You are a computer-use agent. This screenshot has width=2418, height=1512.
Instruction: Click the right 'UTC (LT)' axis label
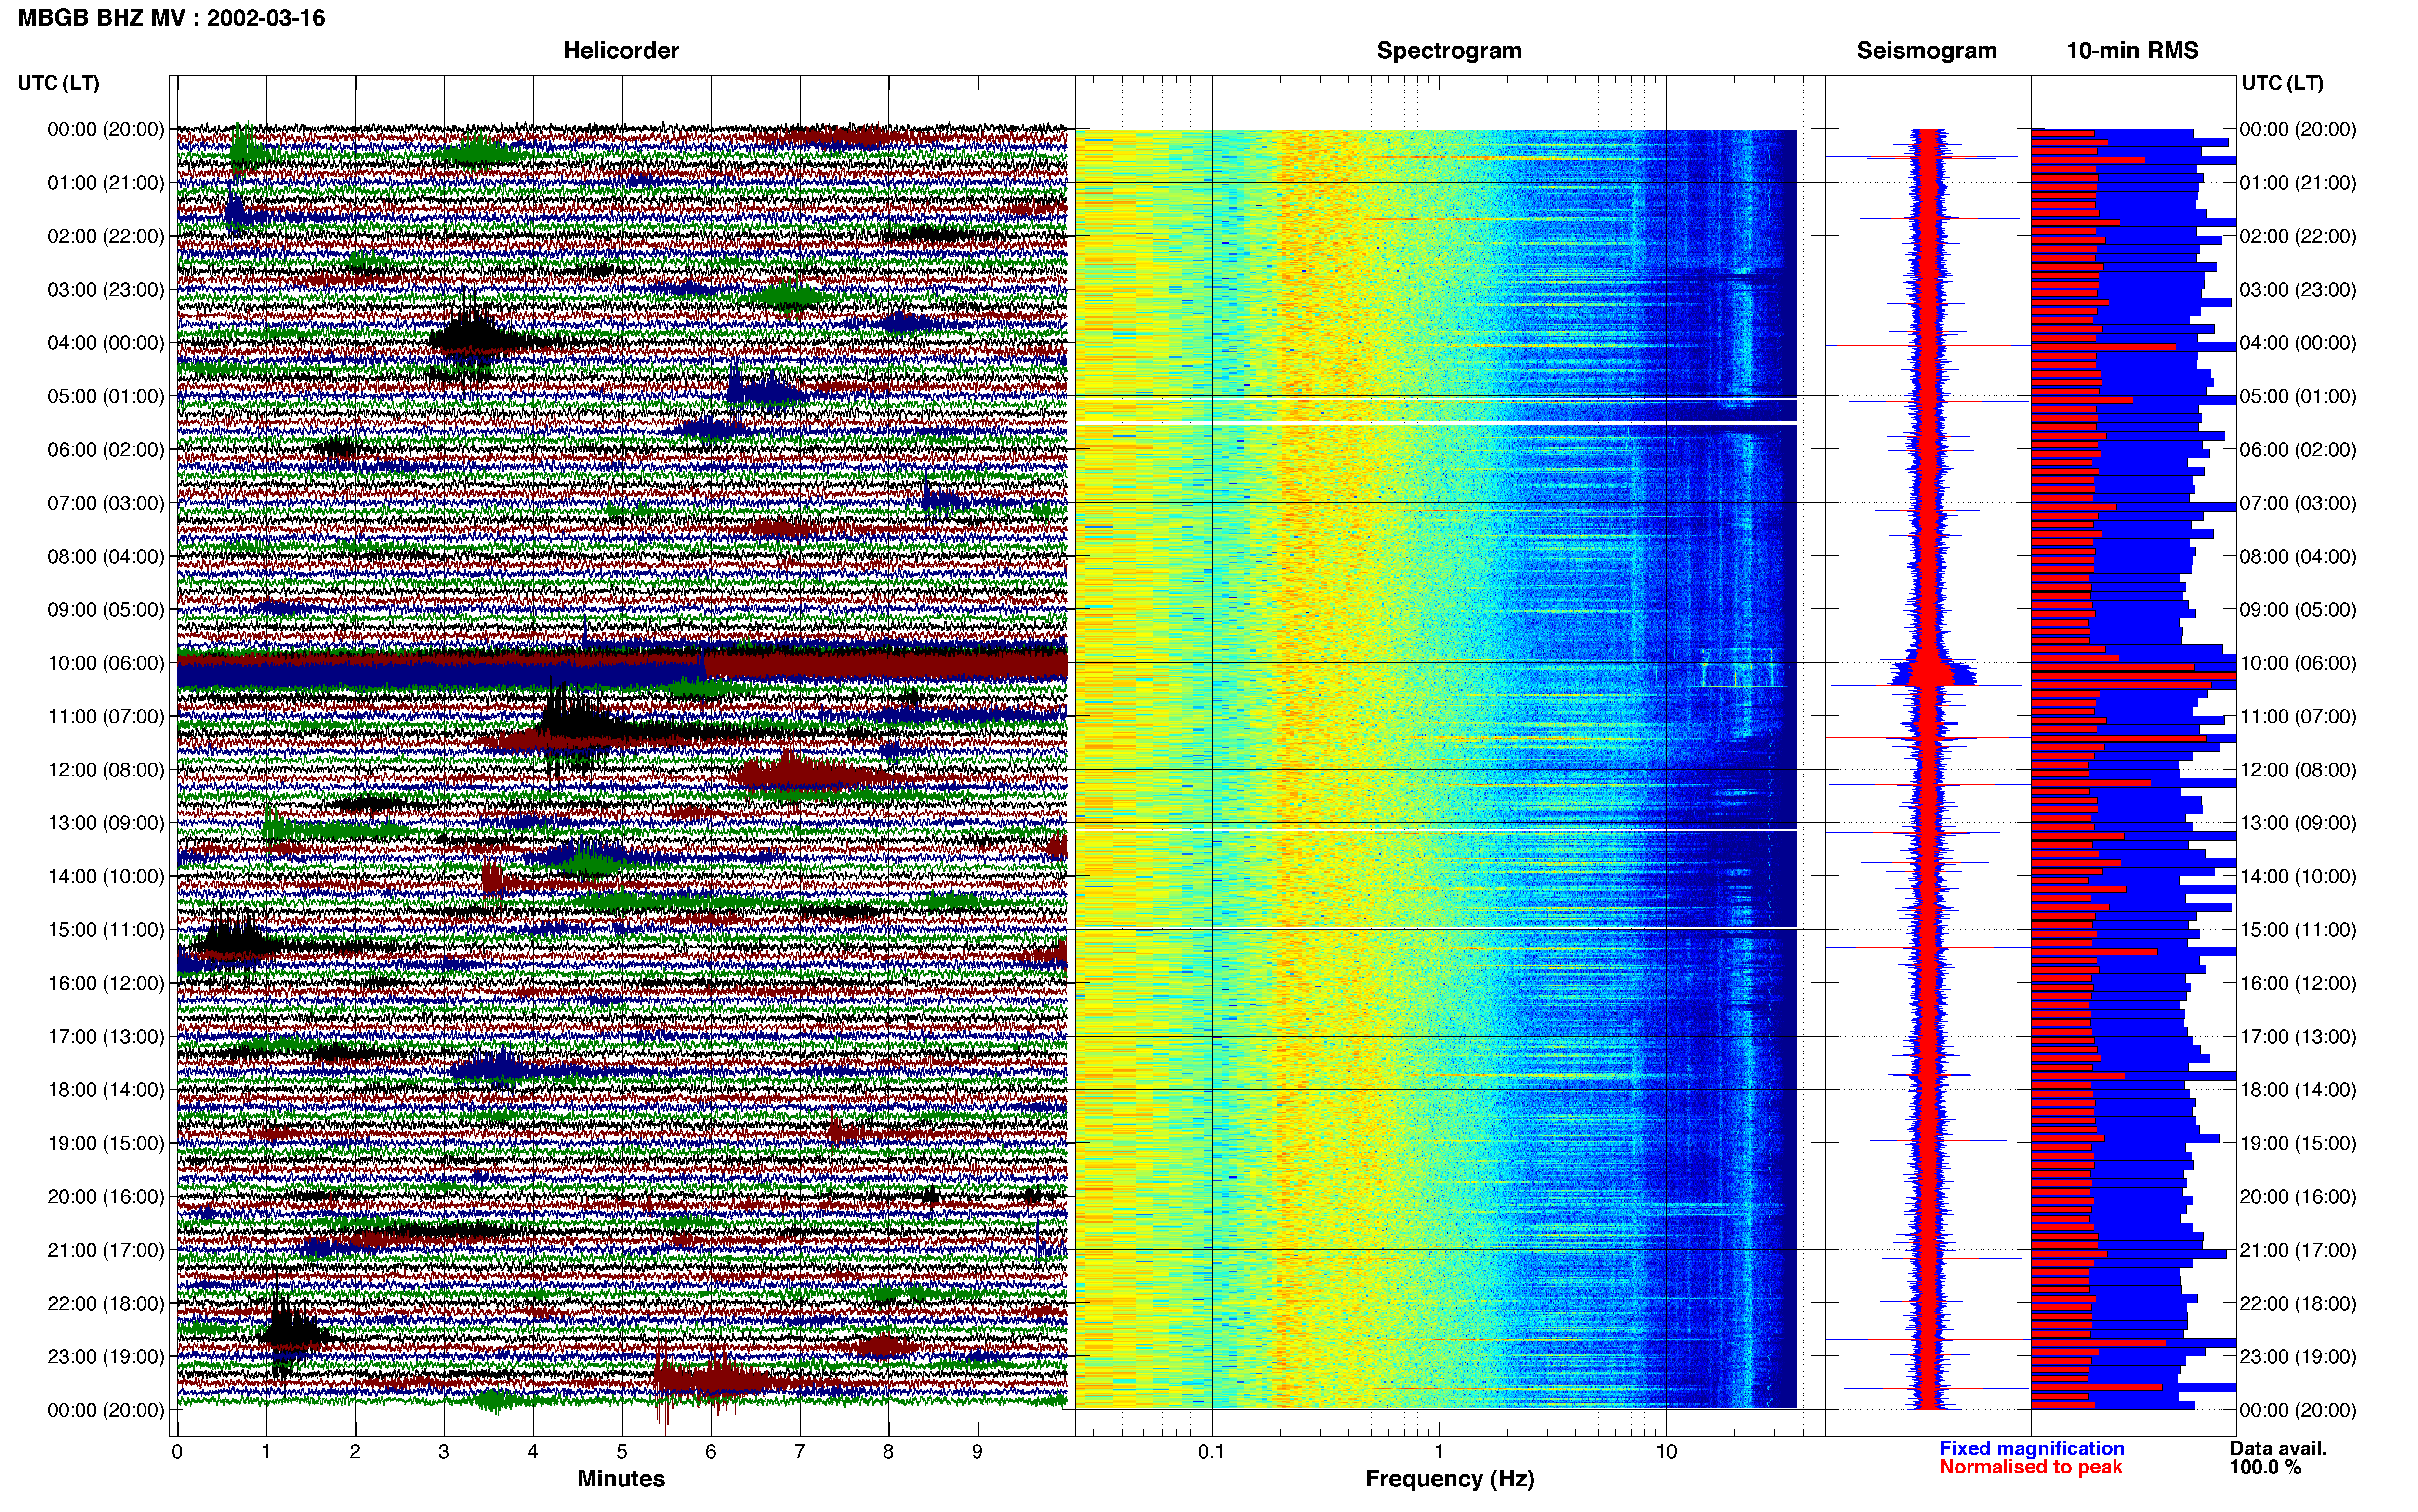pyautogui.click(x=2282, y=83)
